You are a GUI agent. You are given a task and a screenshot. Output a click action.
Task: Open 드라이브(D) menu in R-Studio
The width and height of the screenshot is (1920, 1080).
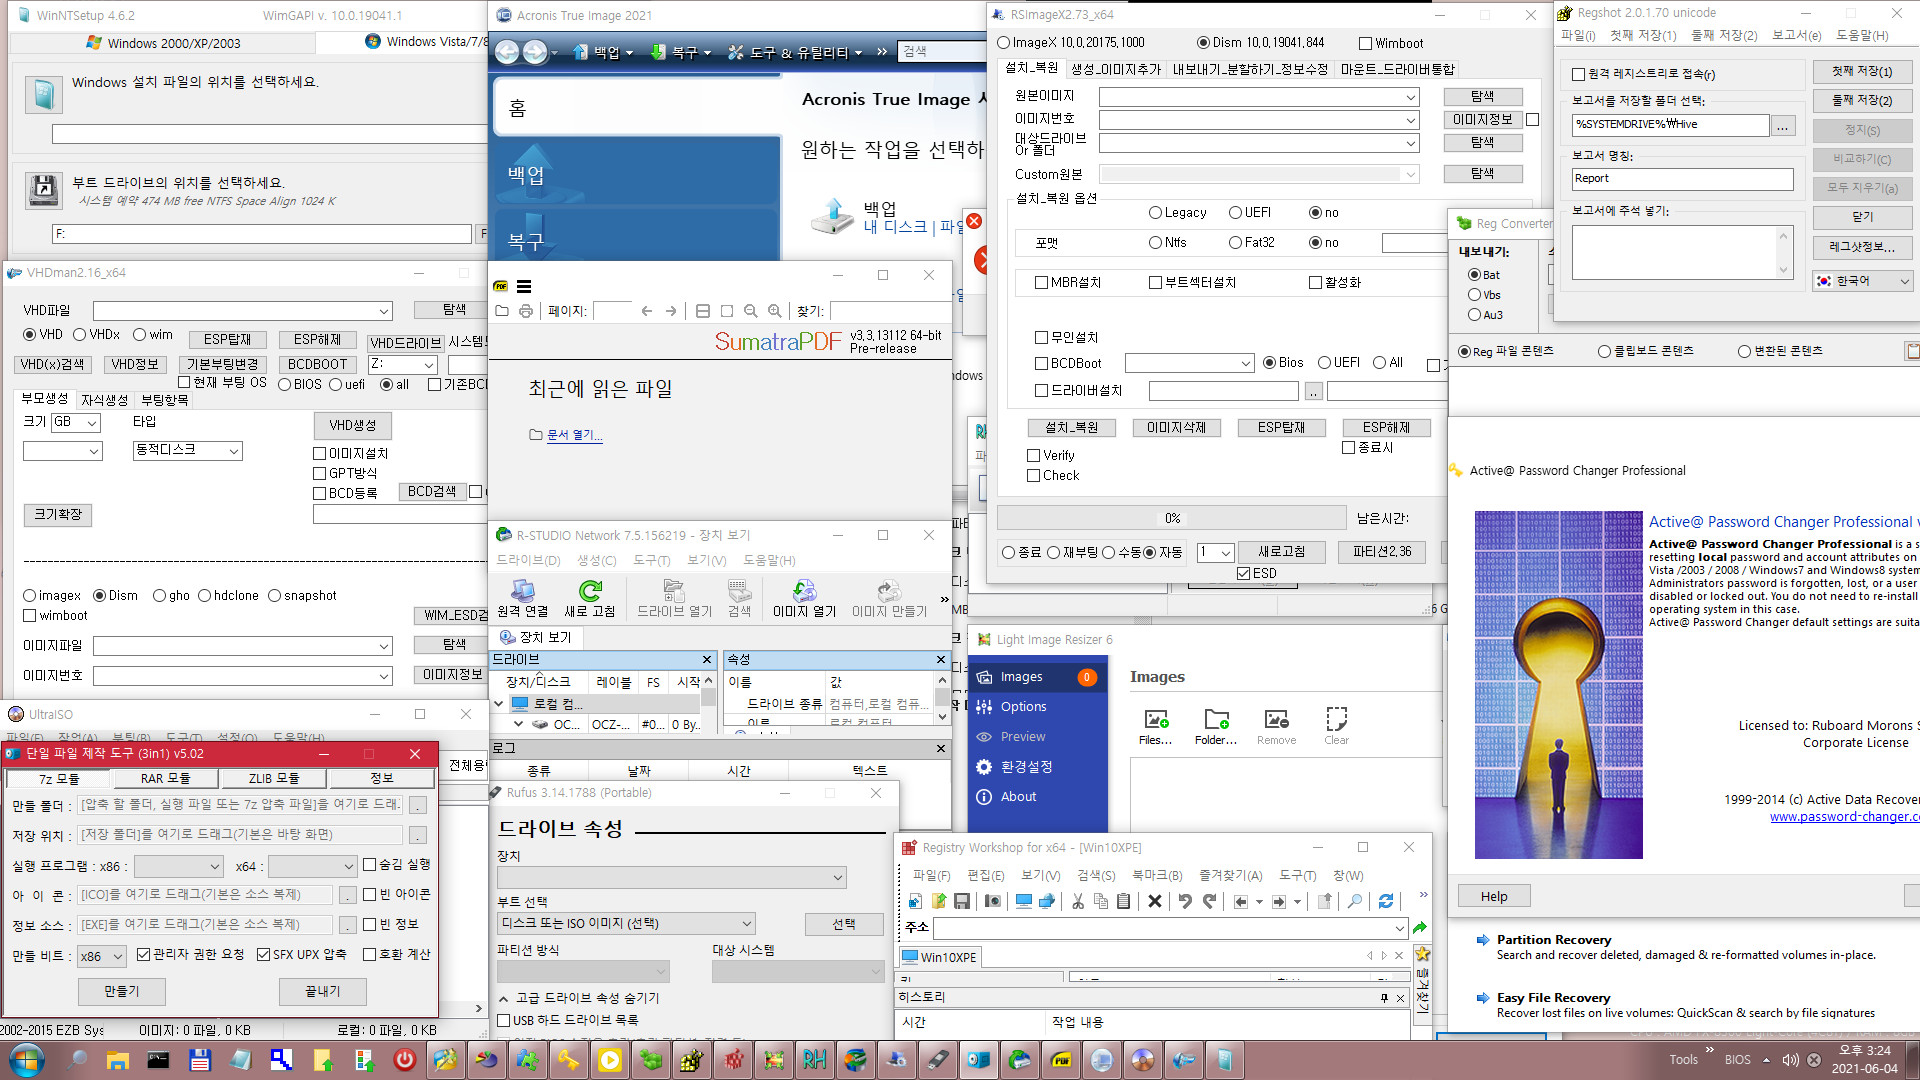[528, 560]
